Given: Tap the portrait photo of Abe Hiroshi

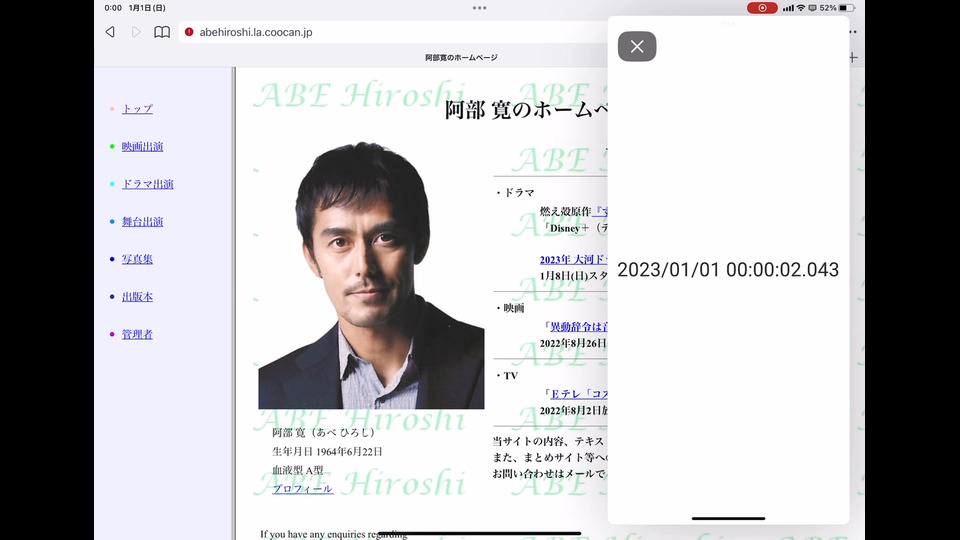Looking at the screenshot, I should 371,275.
